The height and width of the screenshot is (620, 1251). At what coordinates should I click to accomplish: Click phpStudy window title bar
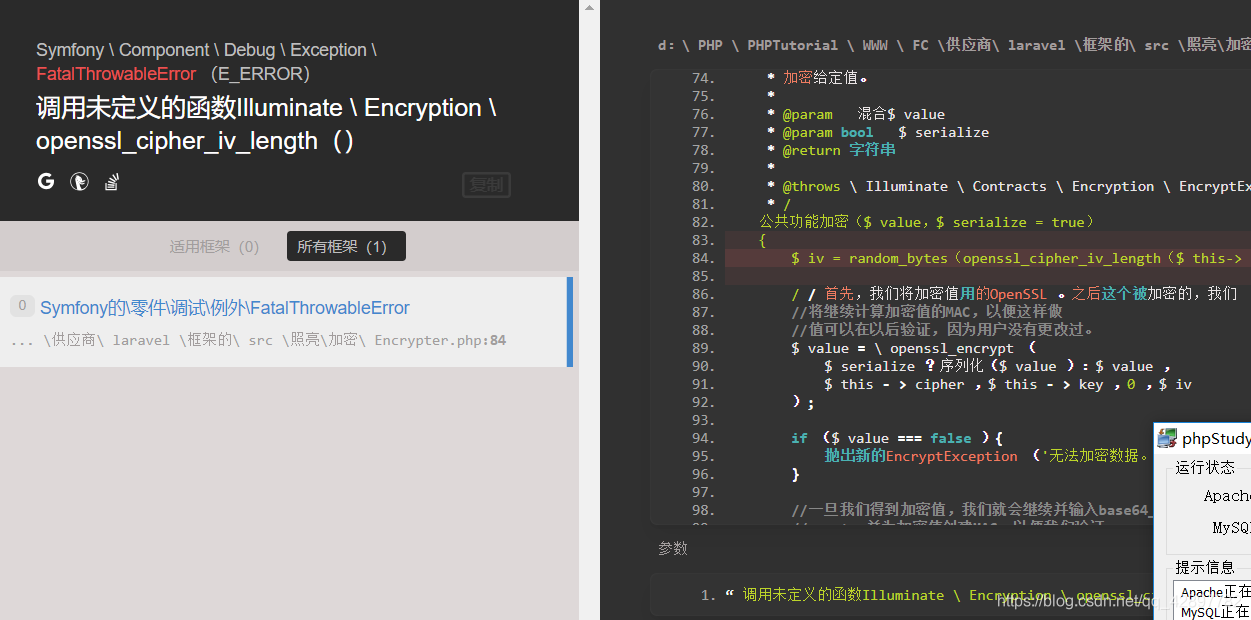[x=1203, y=438]
